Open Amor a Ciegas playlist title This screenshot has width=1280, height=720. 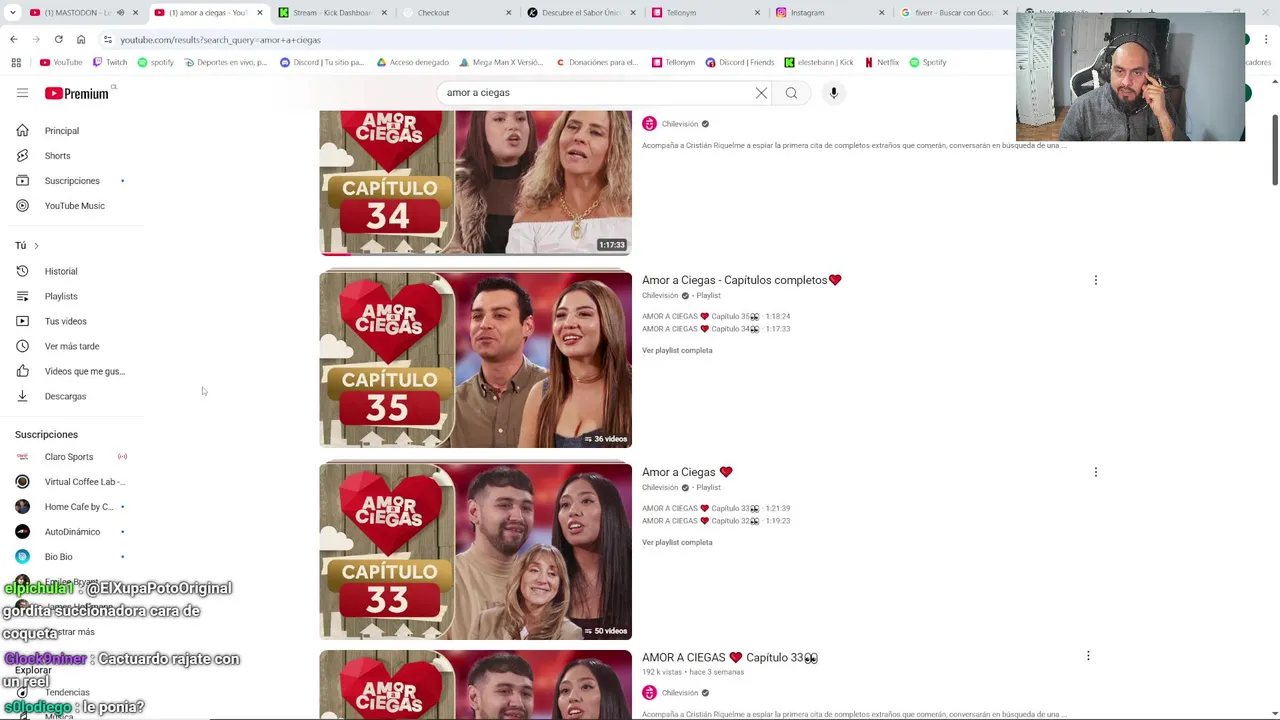(x=687, y=472)
